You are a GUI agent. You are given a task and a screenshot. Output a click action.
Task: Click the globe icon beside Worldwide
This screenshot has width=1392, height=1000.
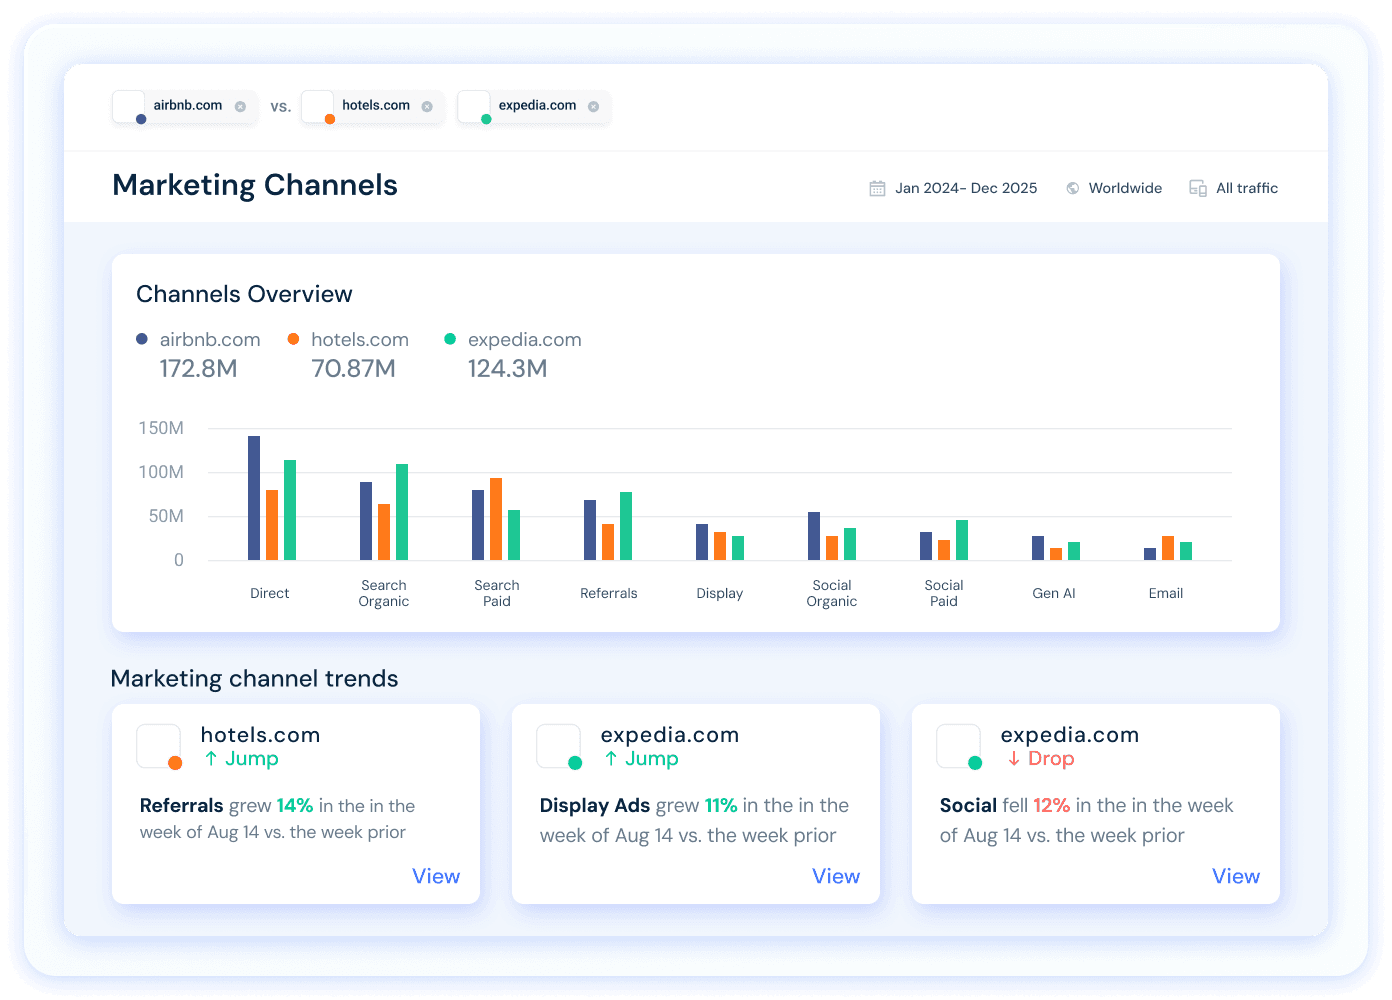(1072, 188)
